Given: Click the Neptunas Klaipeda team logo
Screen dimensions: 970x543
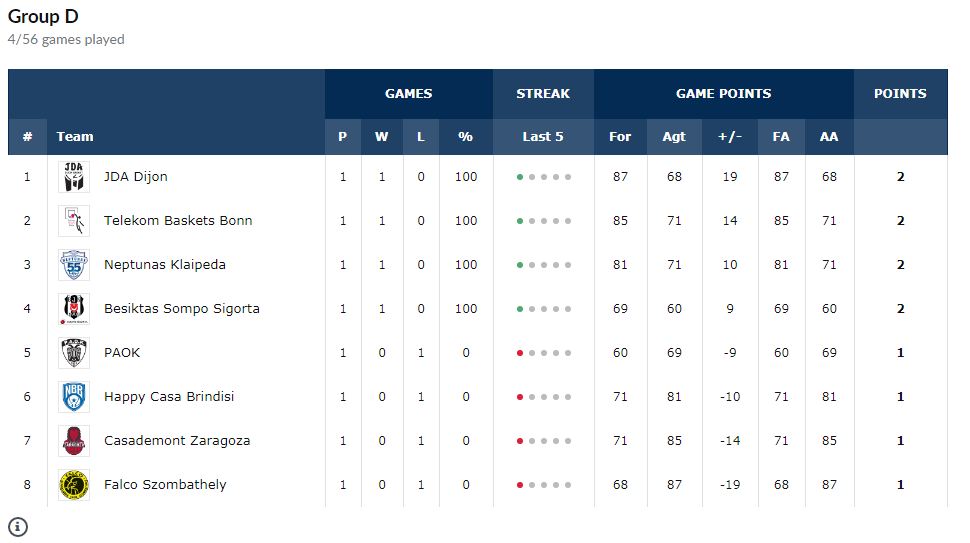Looking at the screenshot, I should point(74,265).
